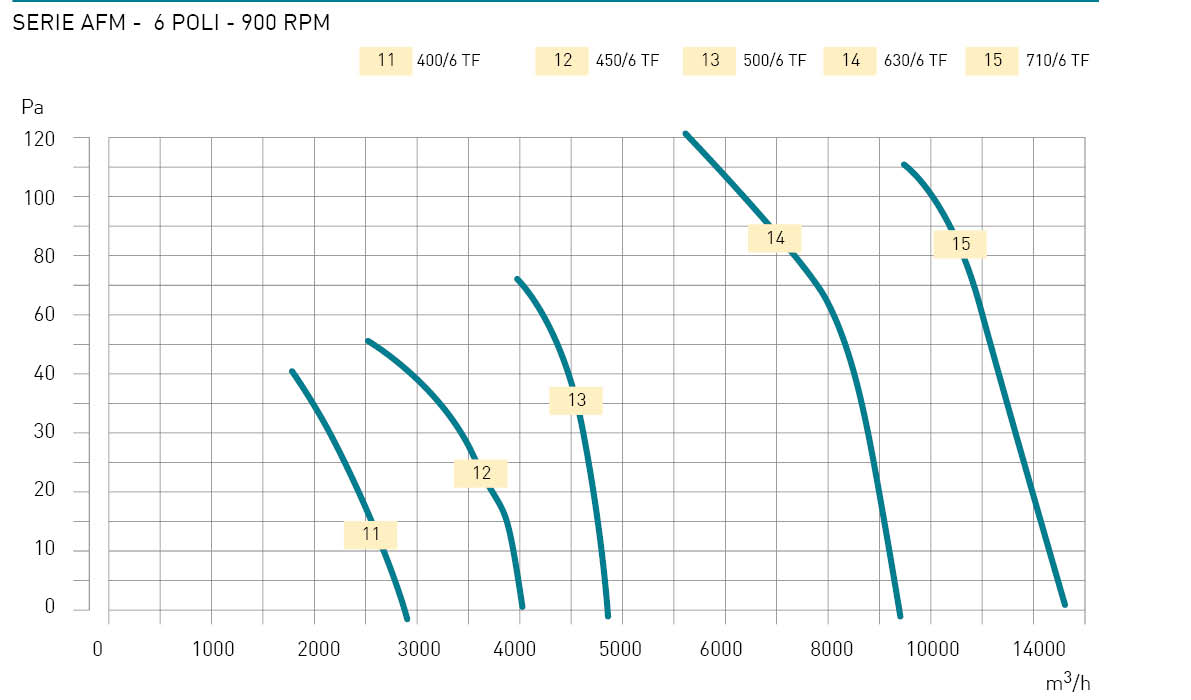Viewport: 1191px width, 700px height.
Task: Click the legend swatch numbered 11
Action: (x=386, y=61)
